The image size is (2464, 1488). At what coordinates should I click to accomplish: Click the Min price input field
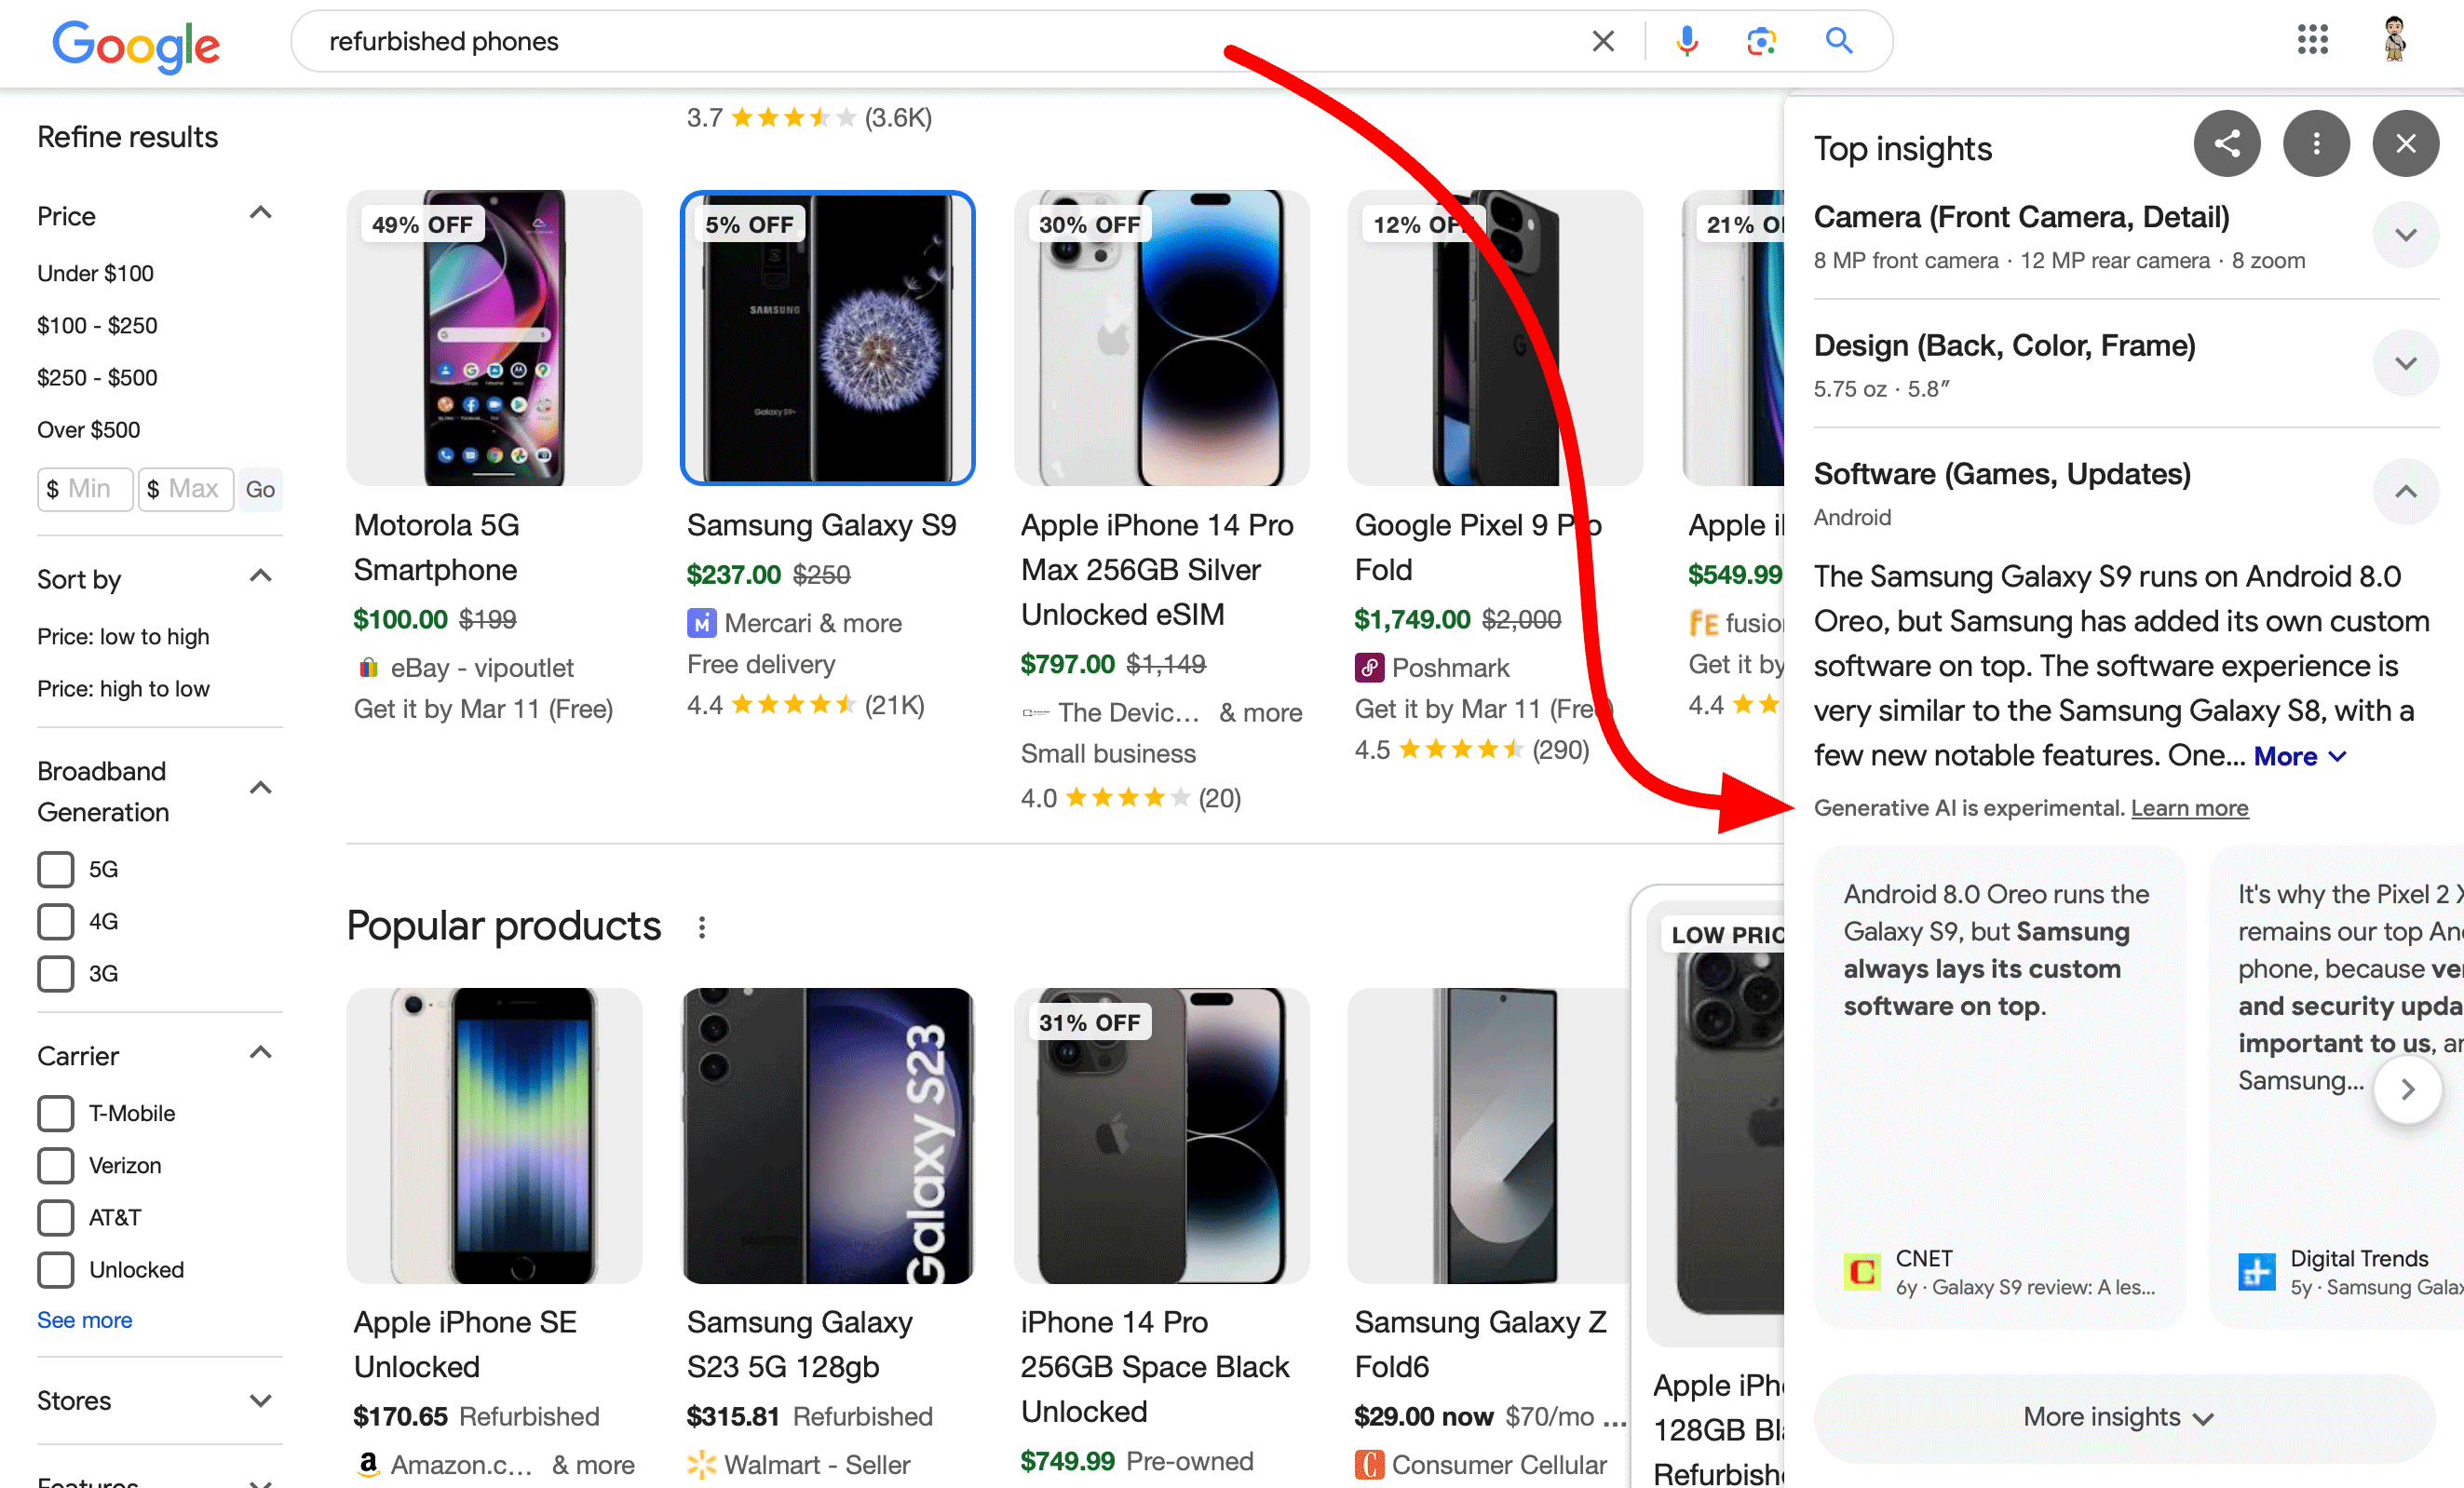[84, 489]
